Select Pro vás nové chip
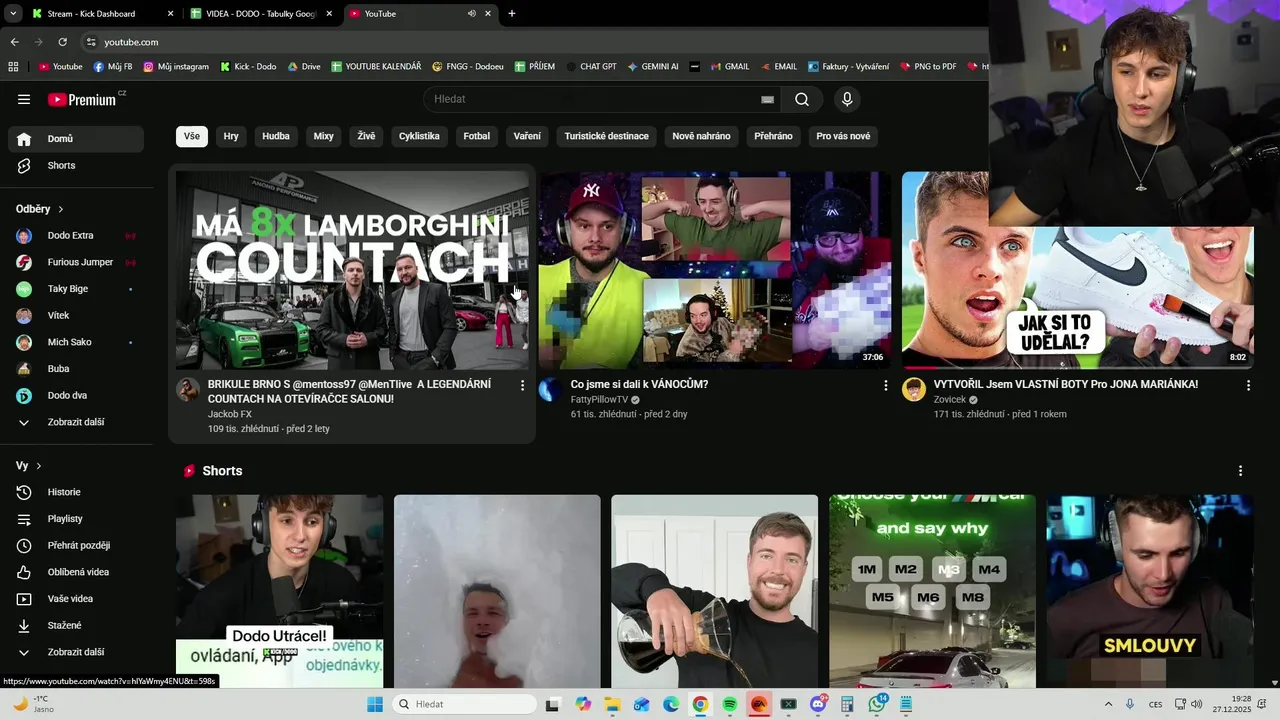This screenshot has height=720, width=1280. [x=843, y=136]
